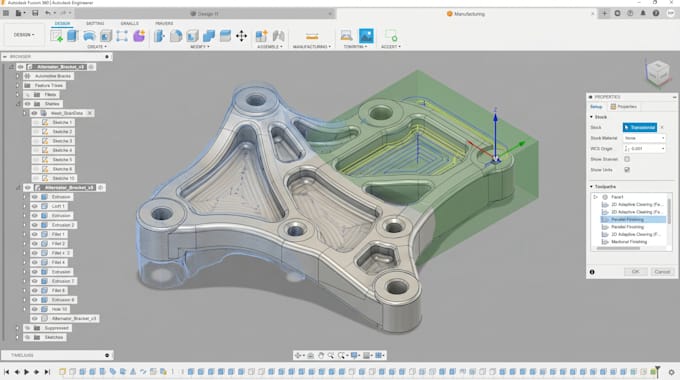Click the purple Create Form icon

pyautogui.click(x=139, y=36)
